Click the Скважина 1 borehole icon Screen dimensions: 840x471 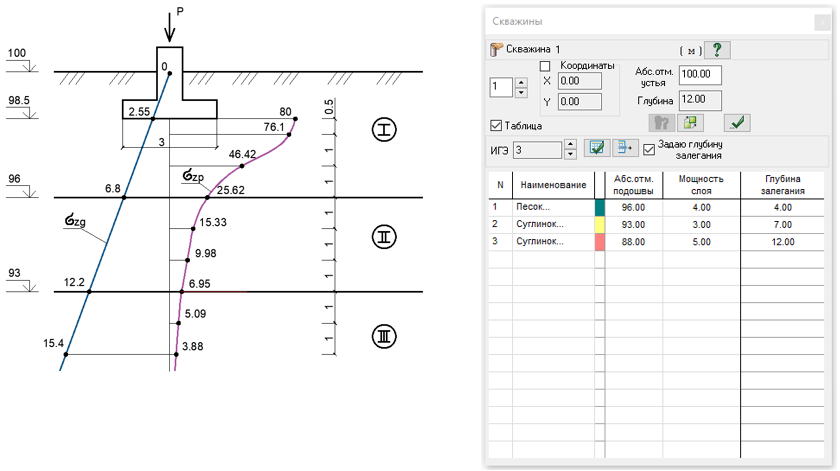pyautogui.click(x=496, y=49)
